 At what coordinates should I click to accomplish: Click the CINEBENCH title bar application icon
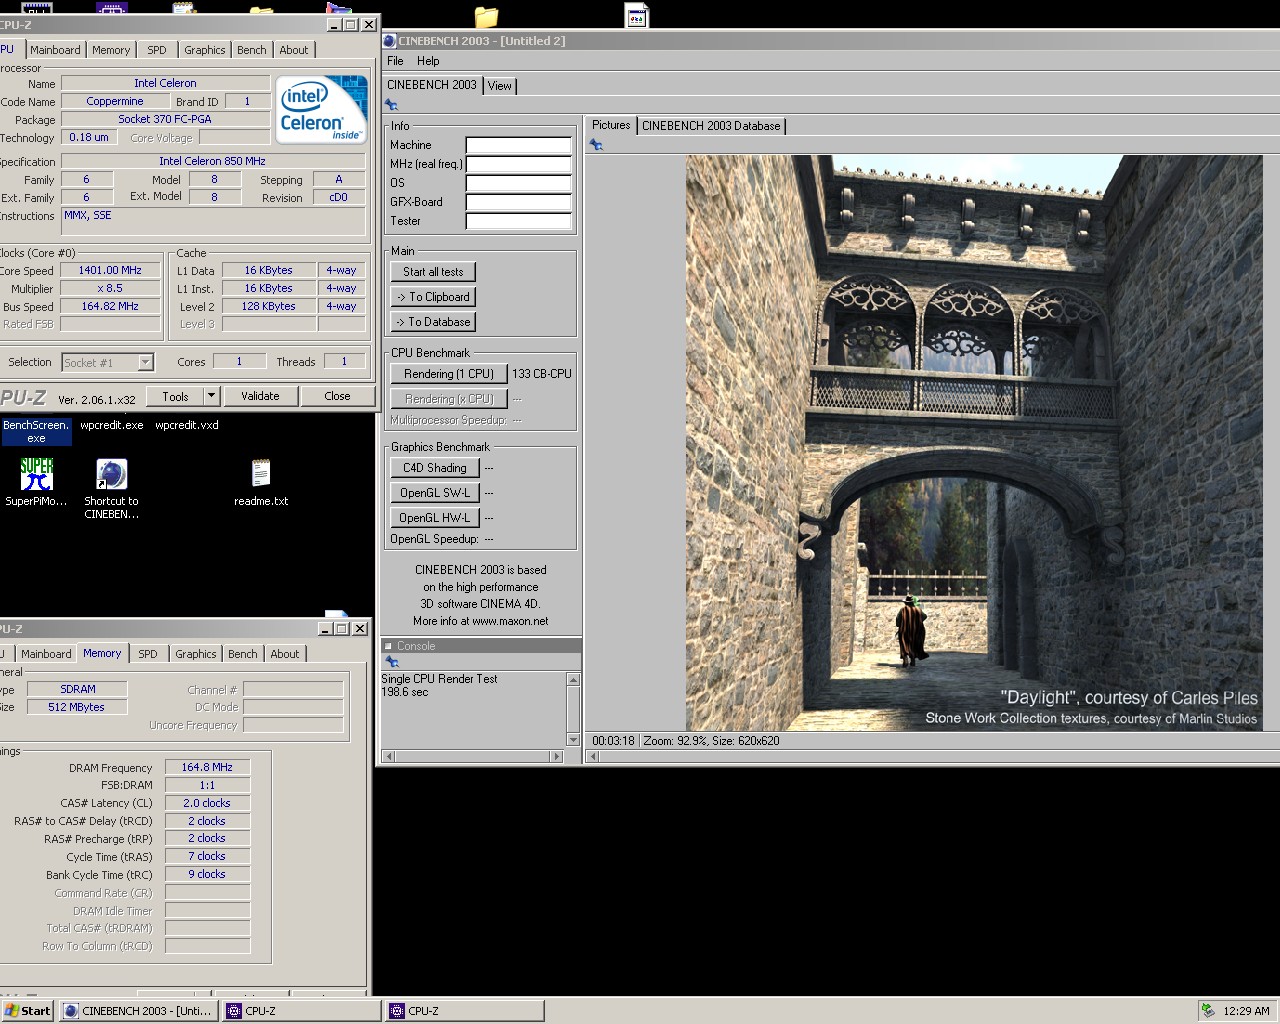pyautogui.click(x=390, y=41)
